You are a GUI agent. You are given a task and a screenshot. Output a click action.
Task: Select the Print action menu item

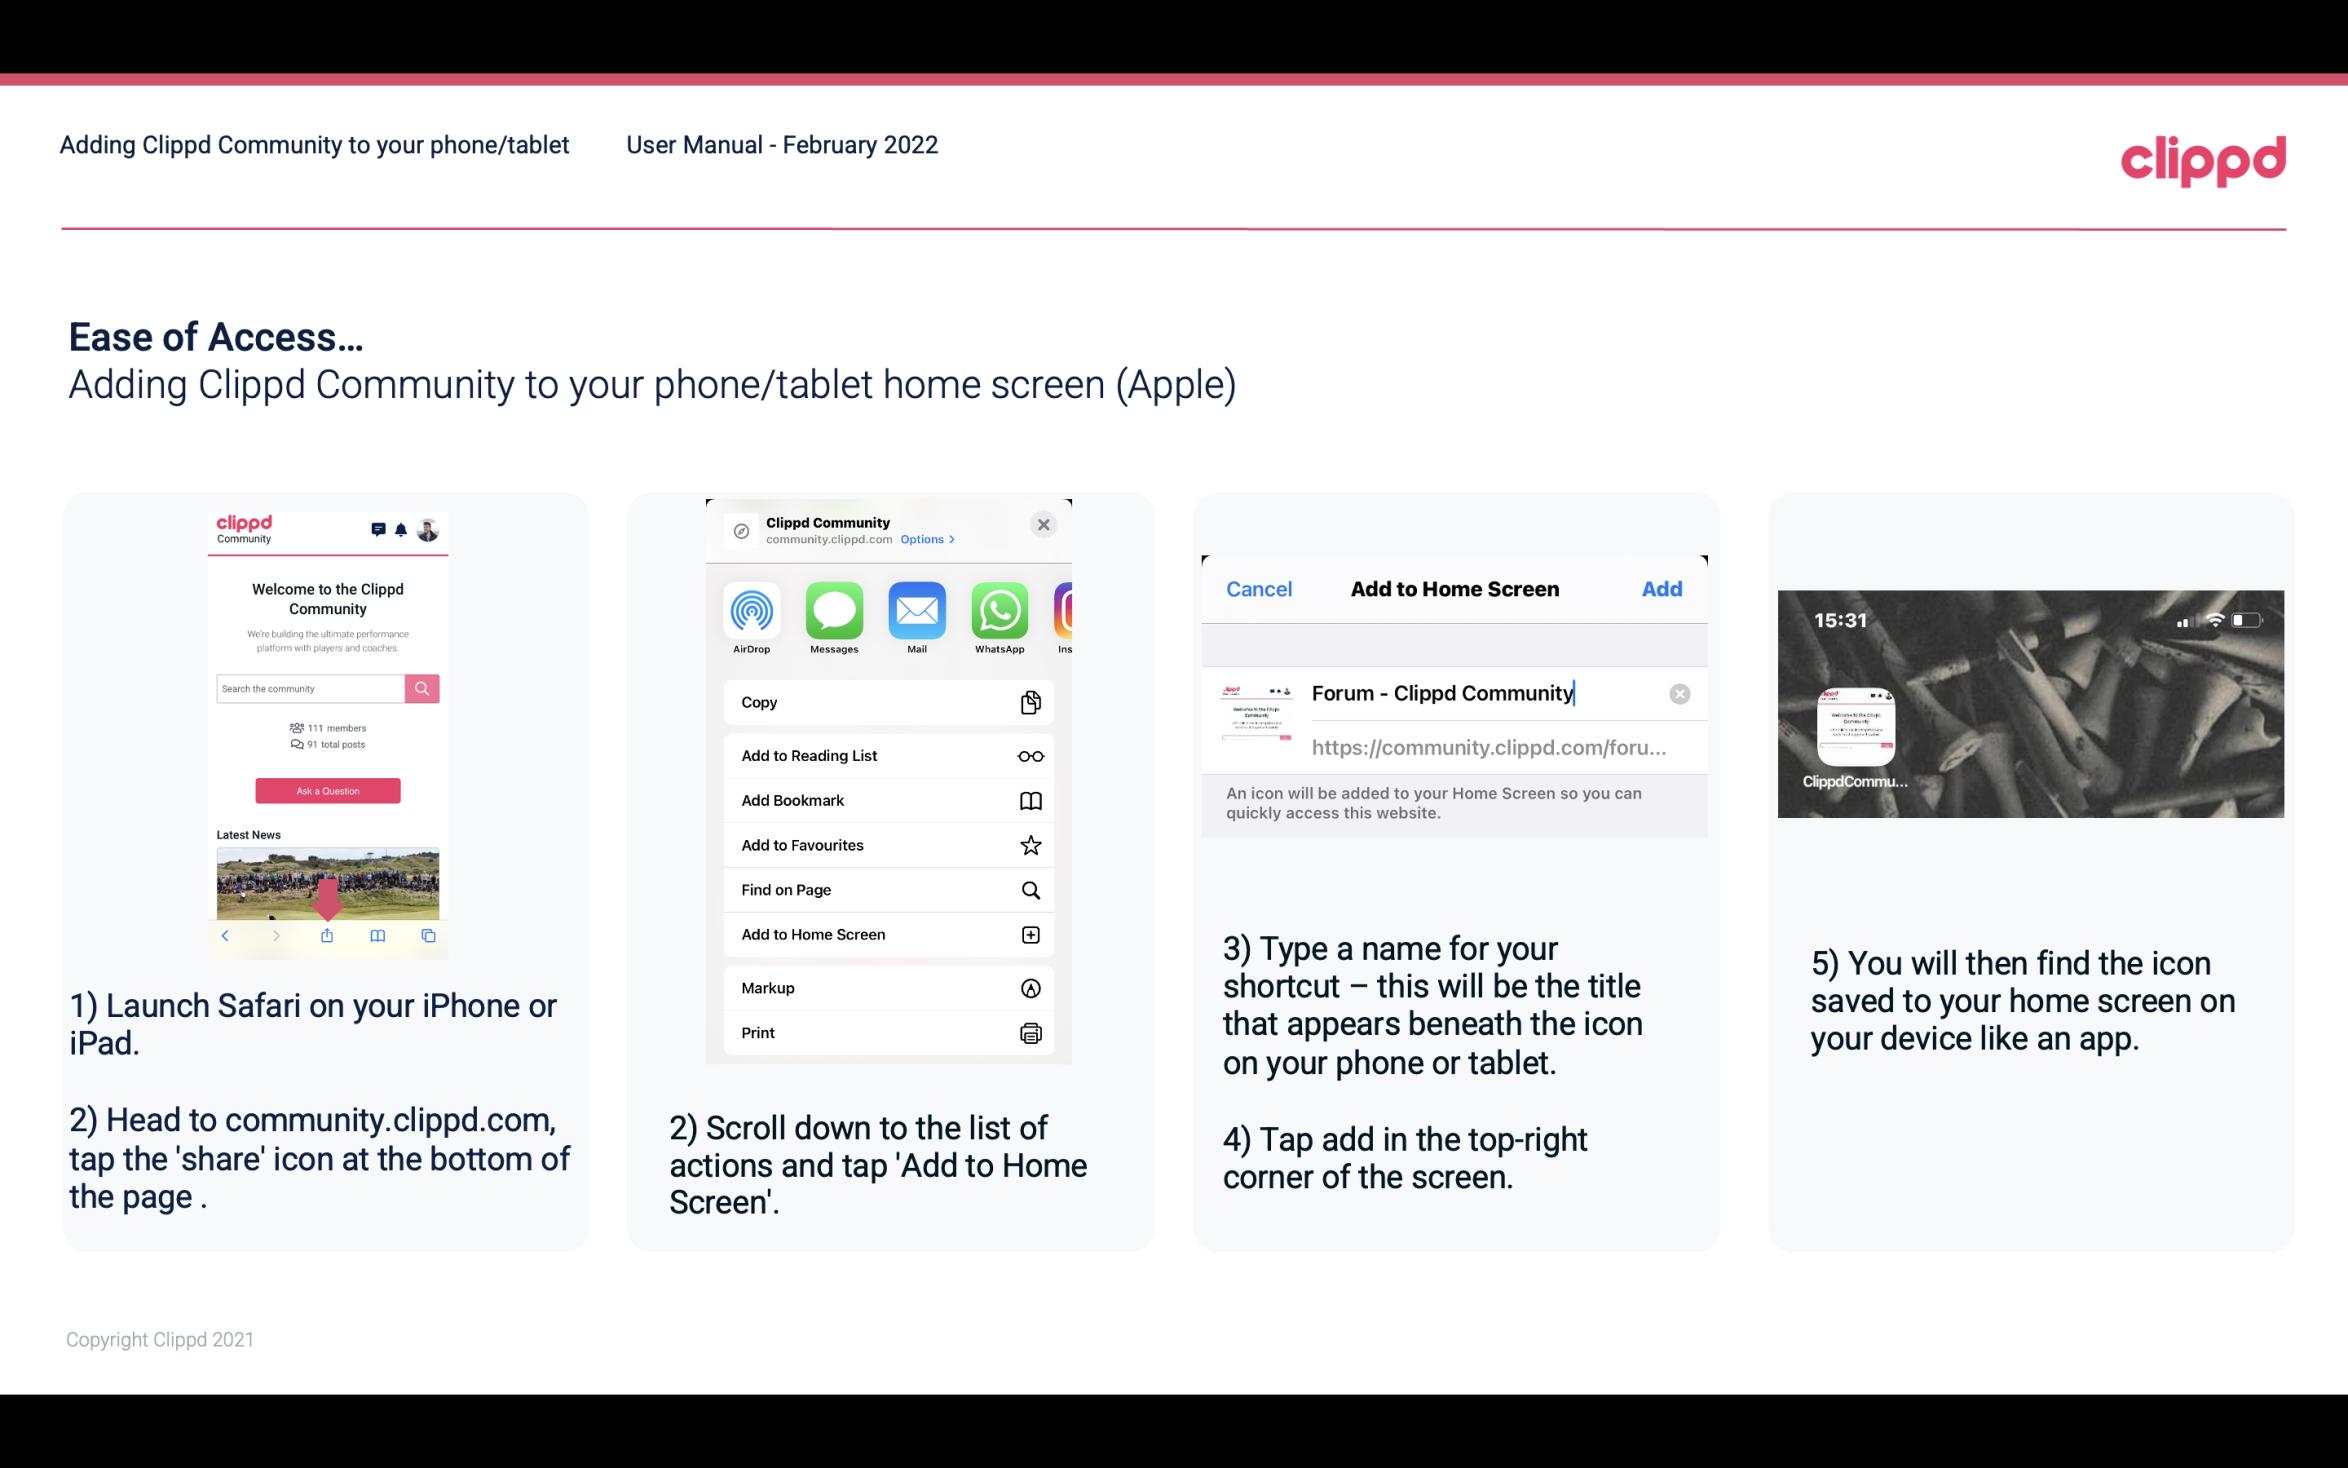click(x=887, y=1033)
